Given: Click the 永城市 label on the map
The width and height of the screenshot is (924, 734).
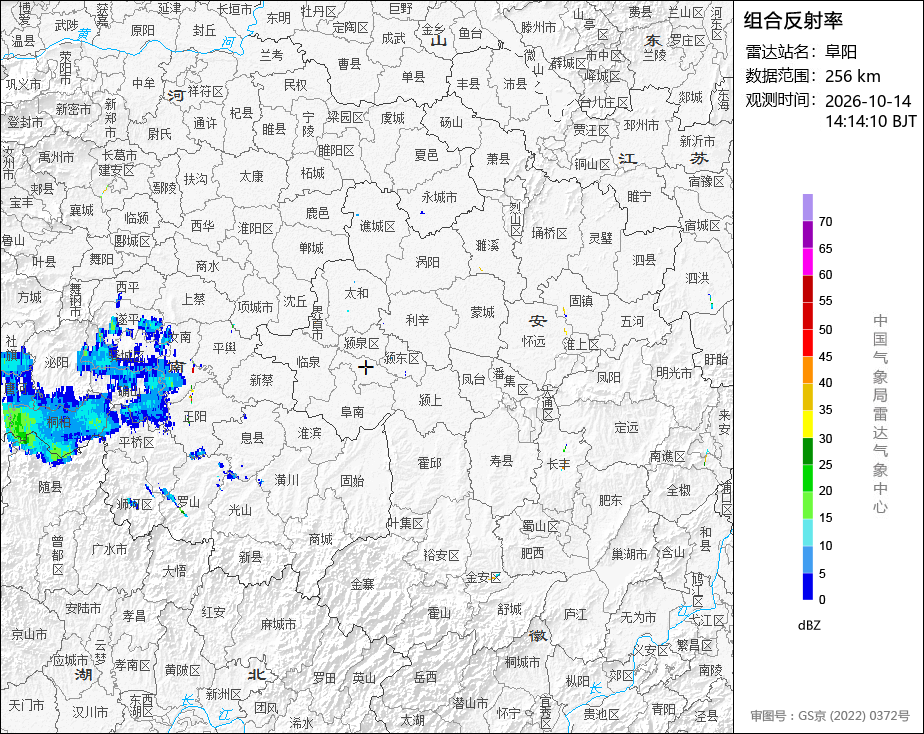Looking at the screenshot, I should pos(440,197).
